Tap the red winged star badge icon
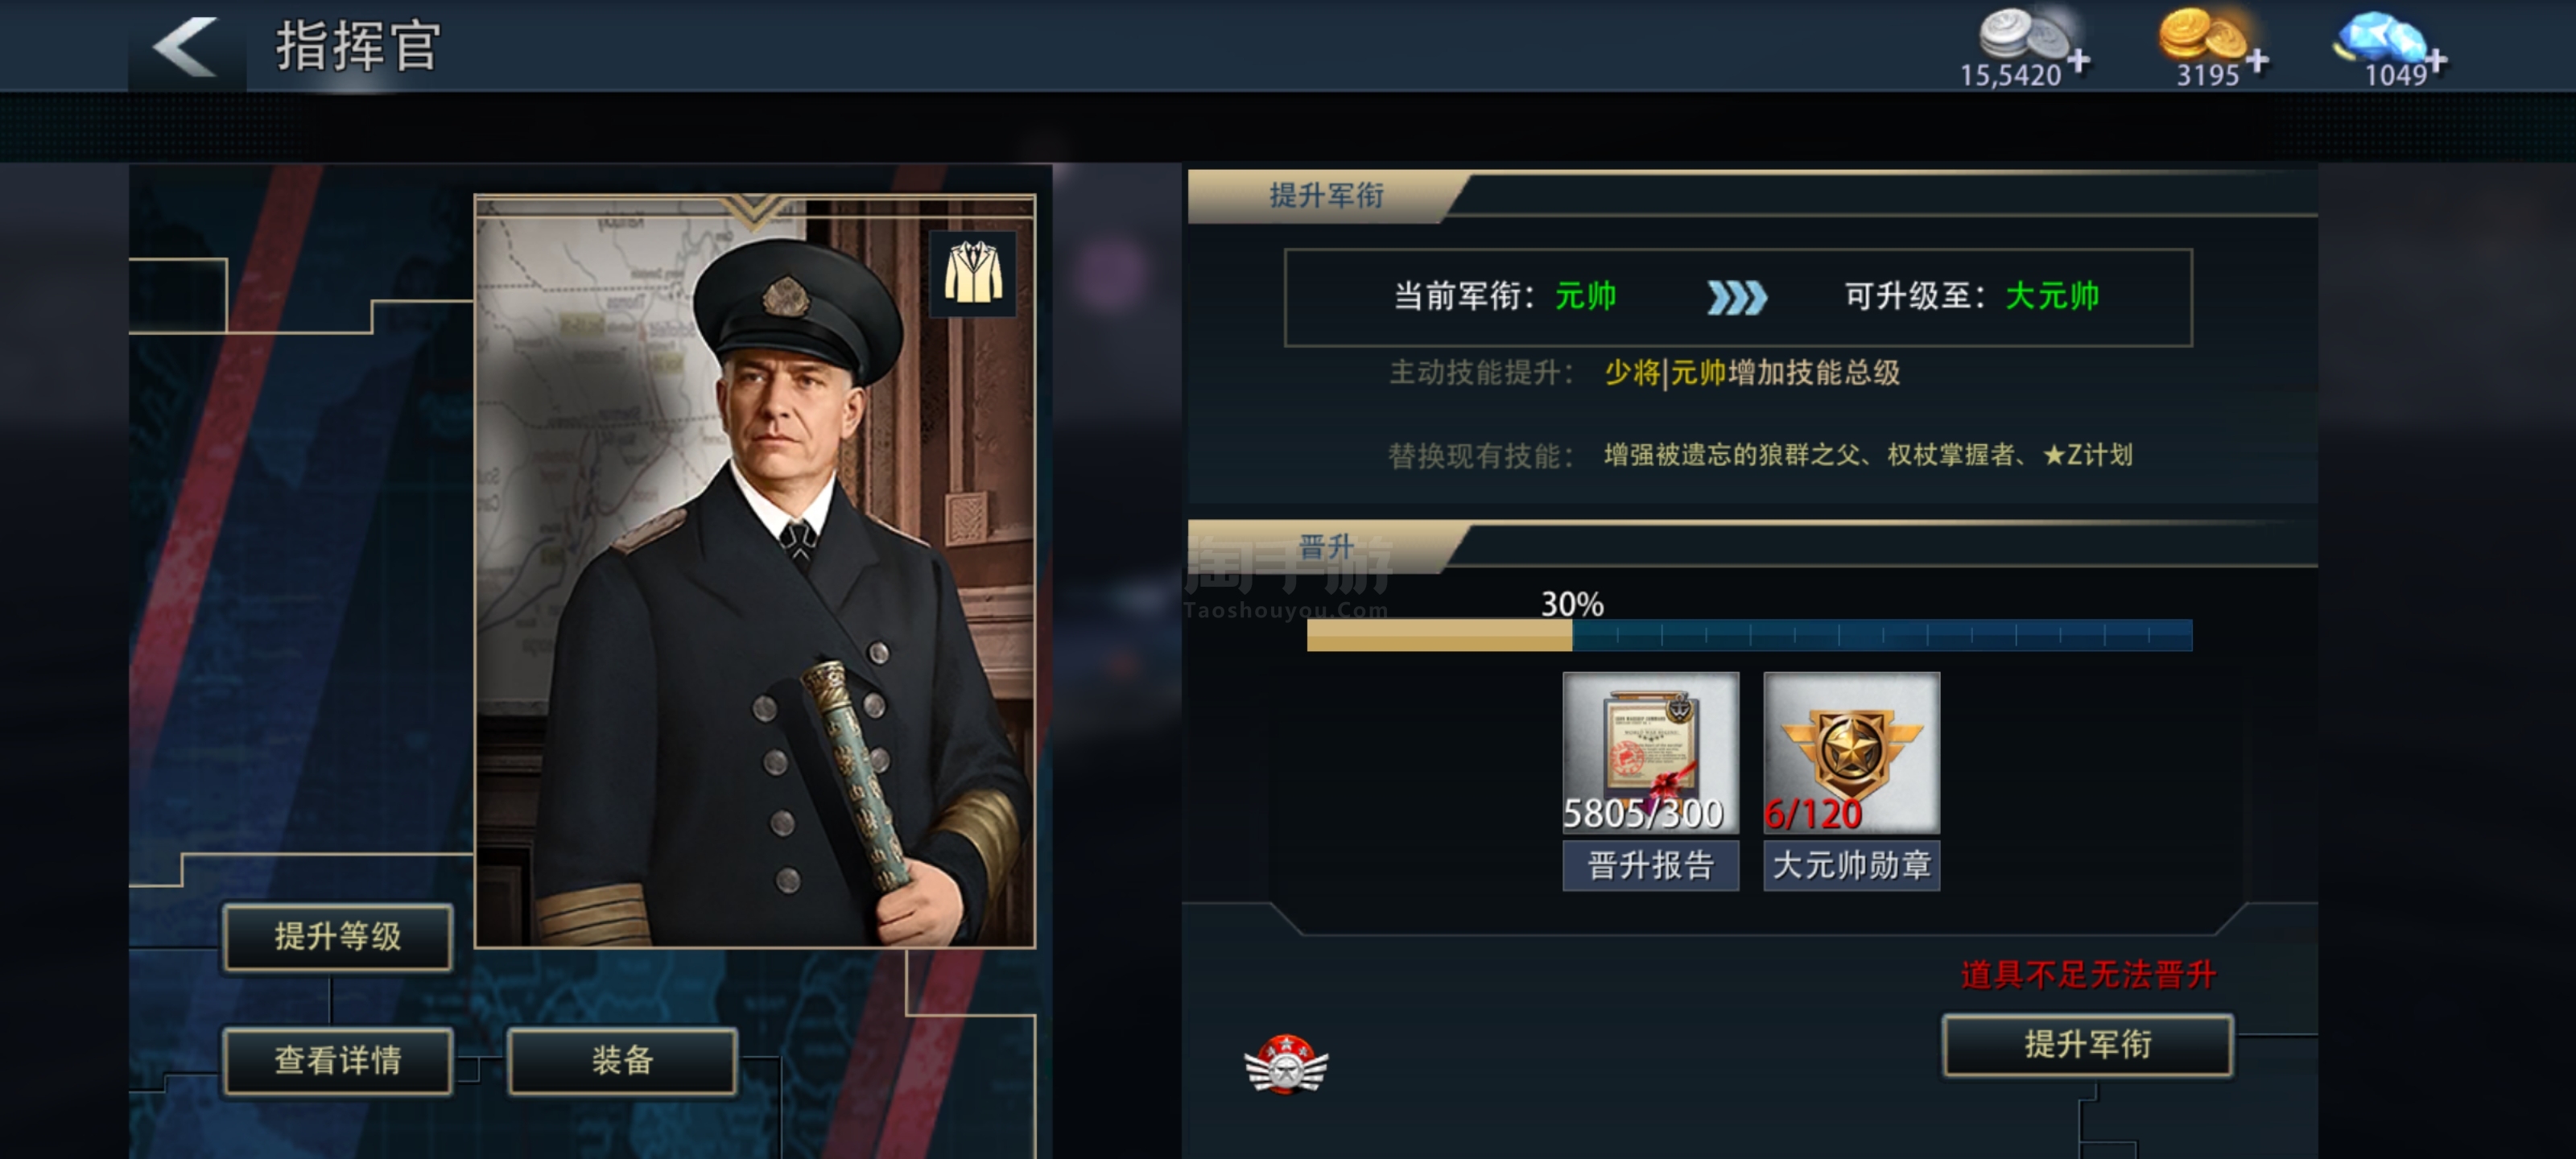 pyautogui.click(x=1286, y=1063)
